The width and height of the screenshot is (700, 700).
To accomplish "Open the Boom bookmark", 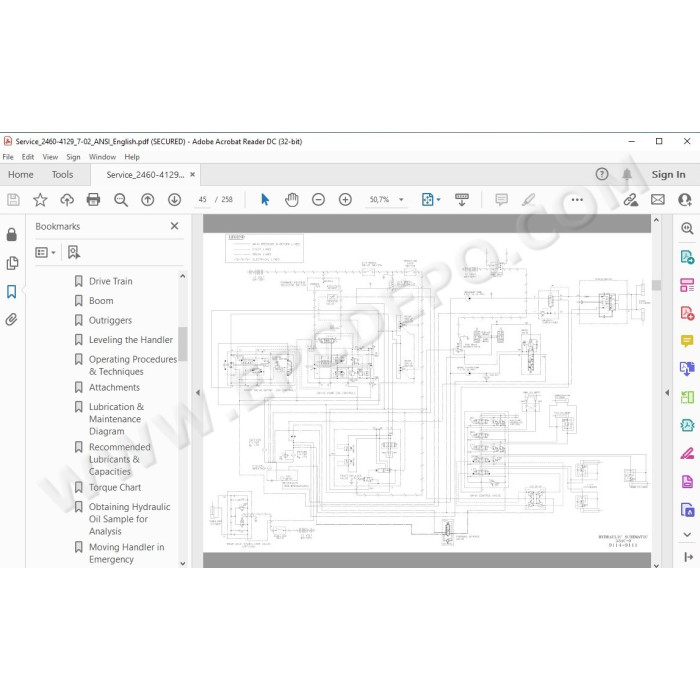I will 101,301.
